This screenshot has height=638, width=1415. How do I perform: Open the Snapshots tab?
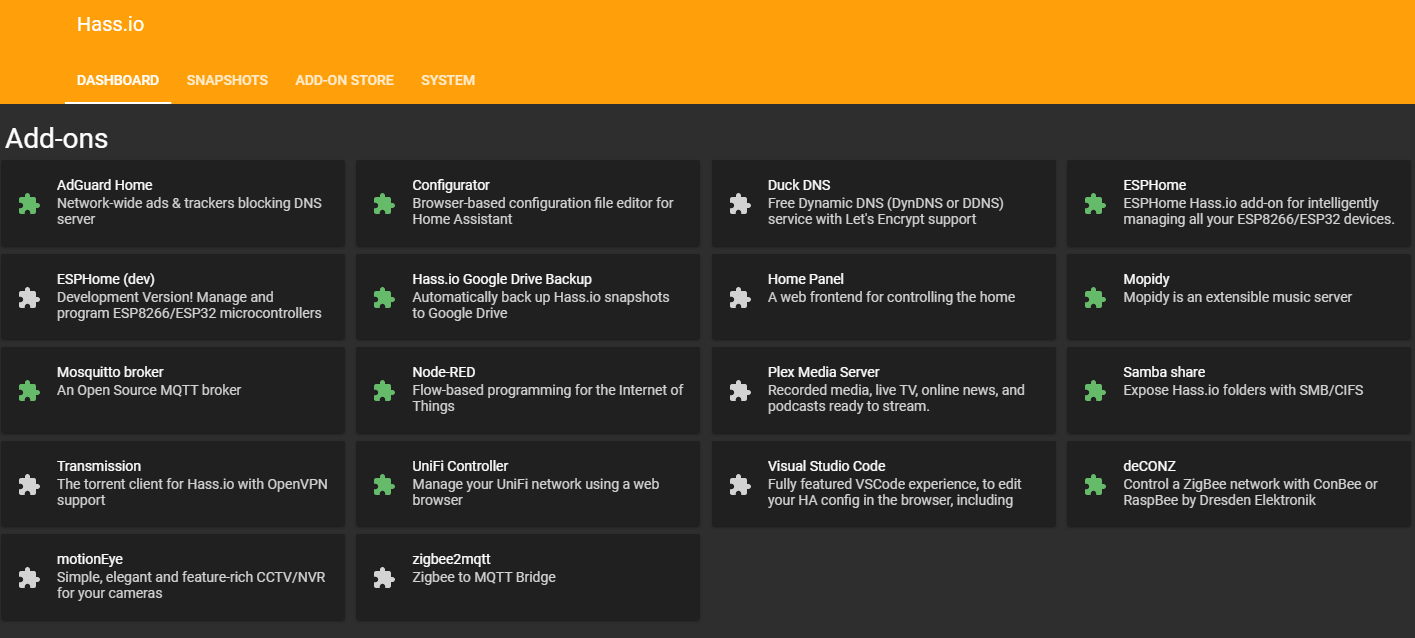click(x=227, y=80)
